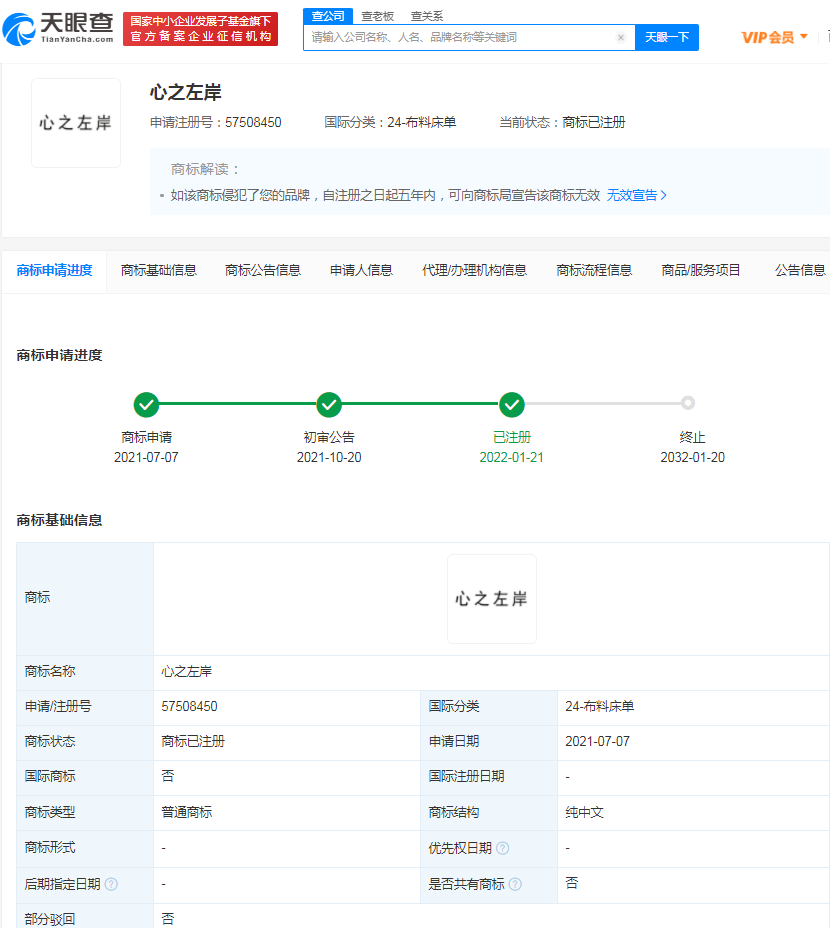Open the 无效宣告 link

tap(636, 195)
